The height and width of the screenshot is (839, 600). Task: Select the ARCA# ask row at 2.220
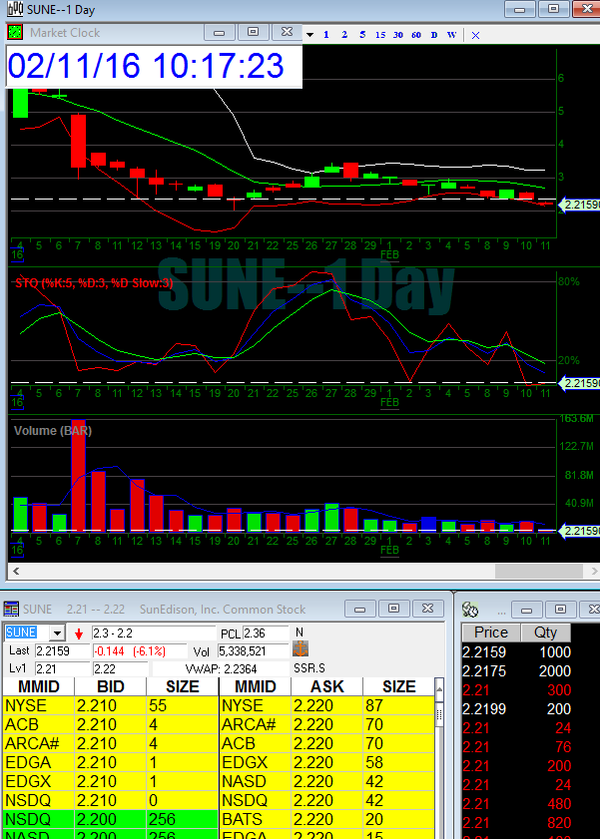[x=327, y=724]
